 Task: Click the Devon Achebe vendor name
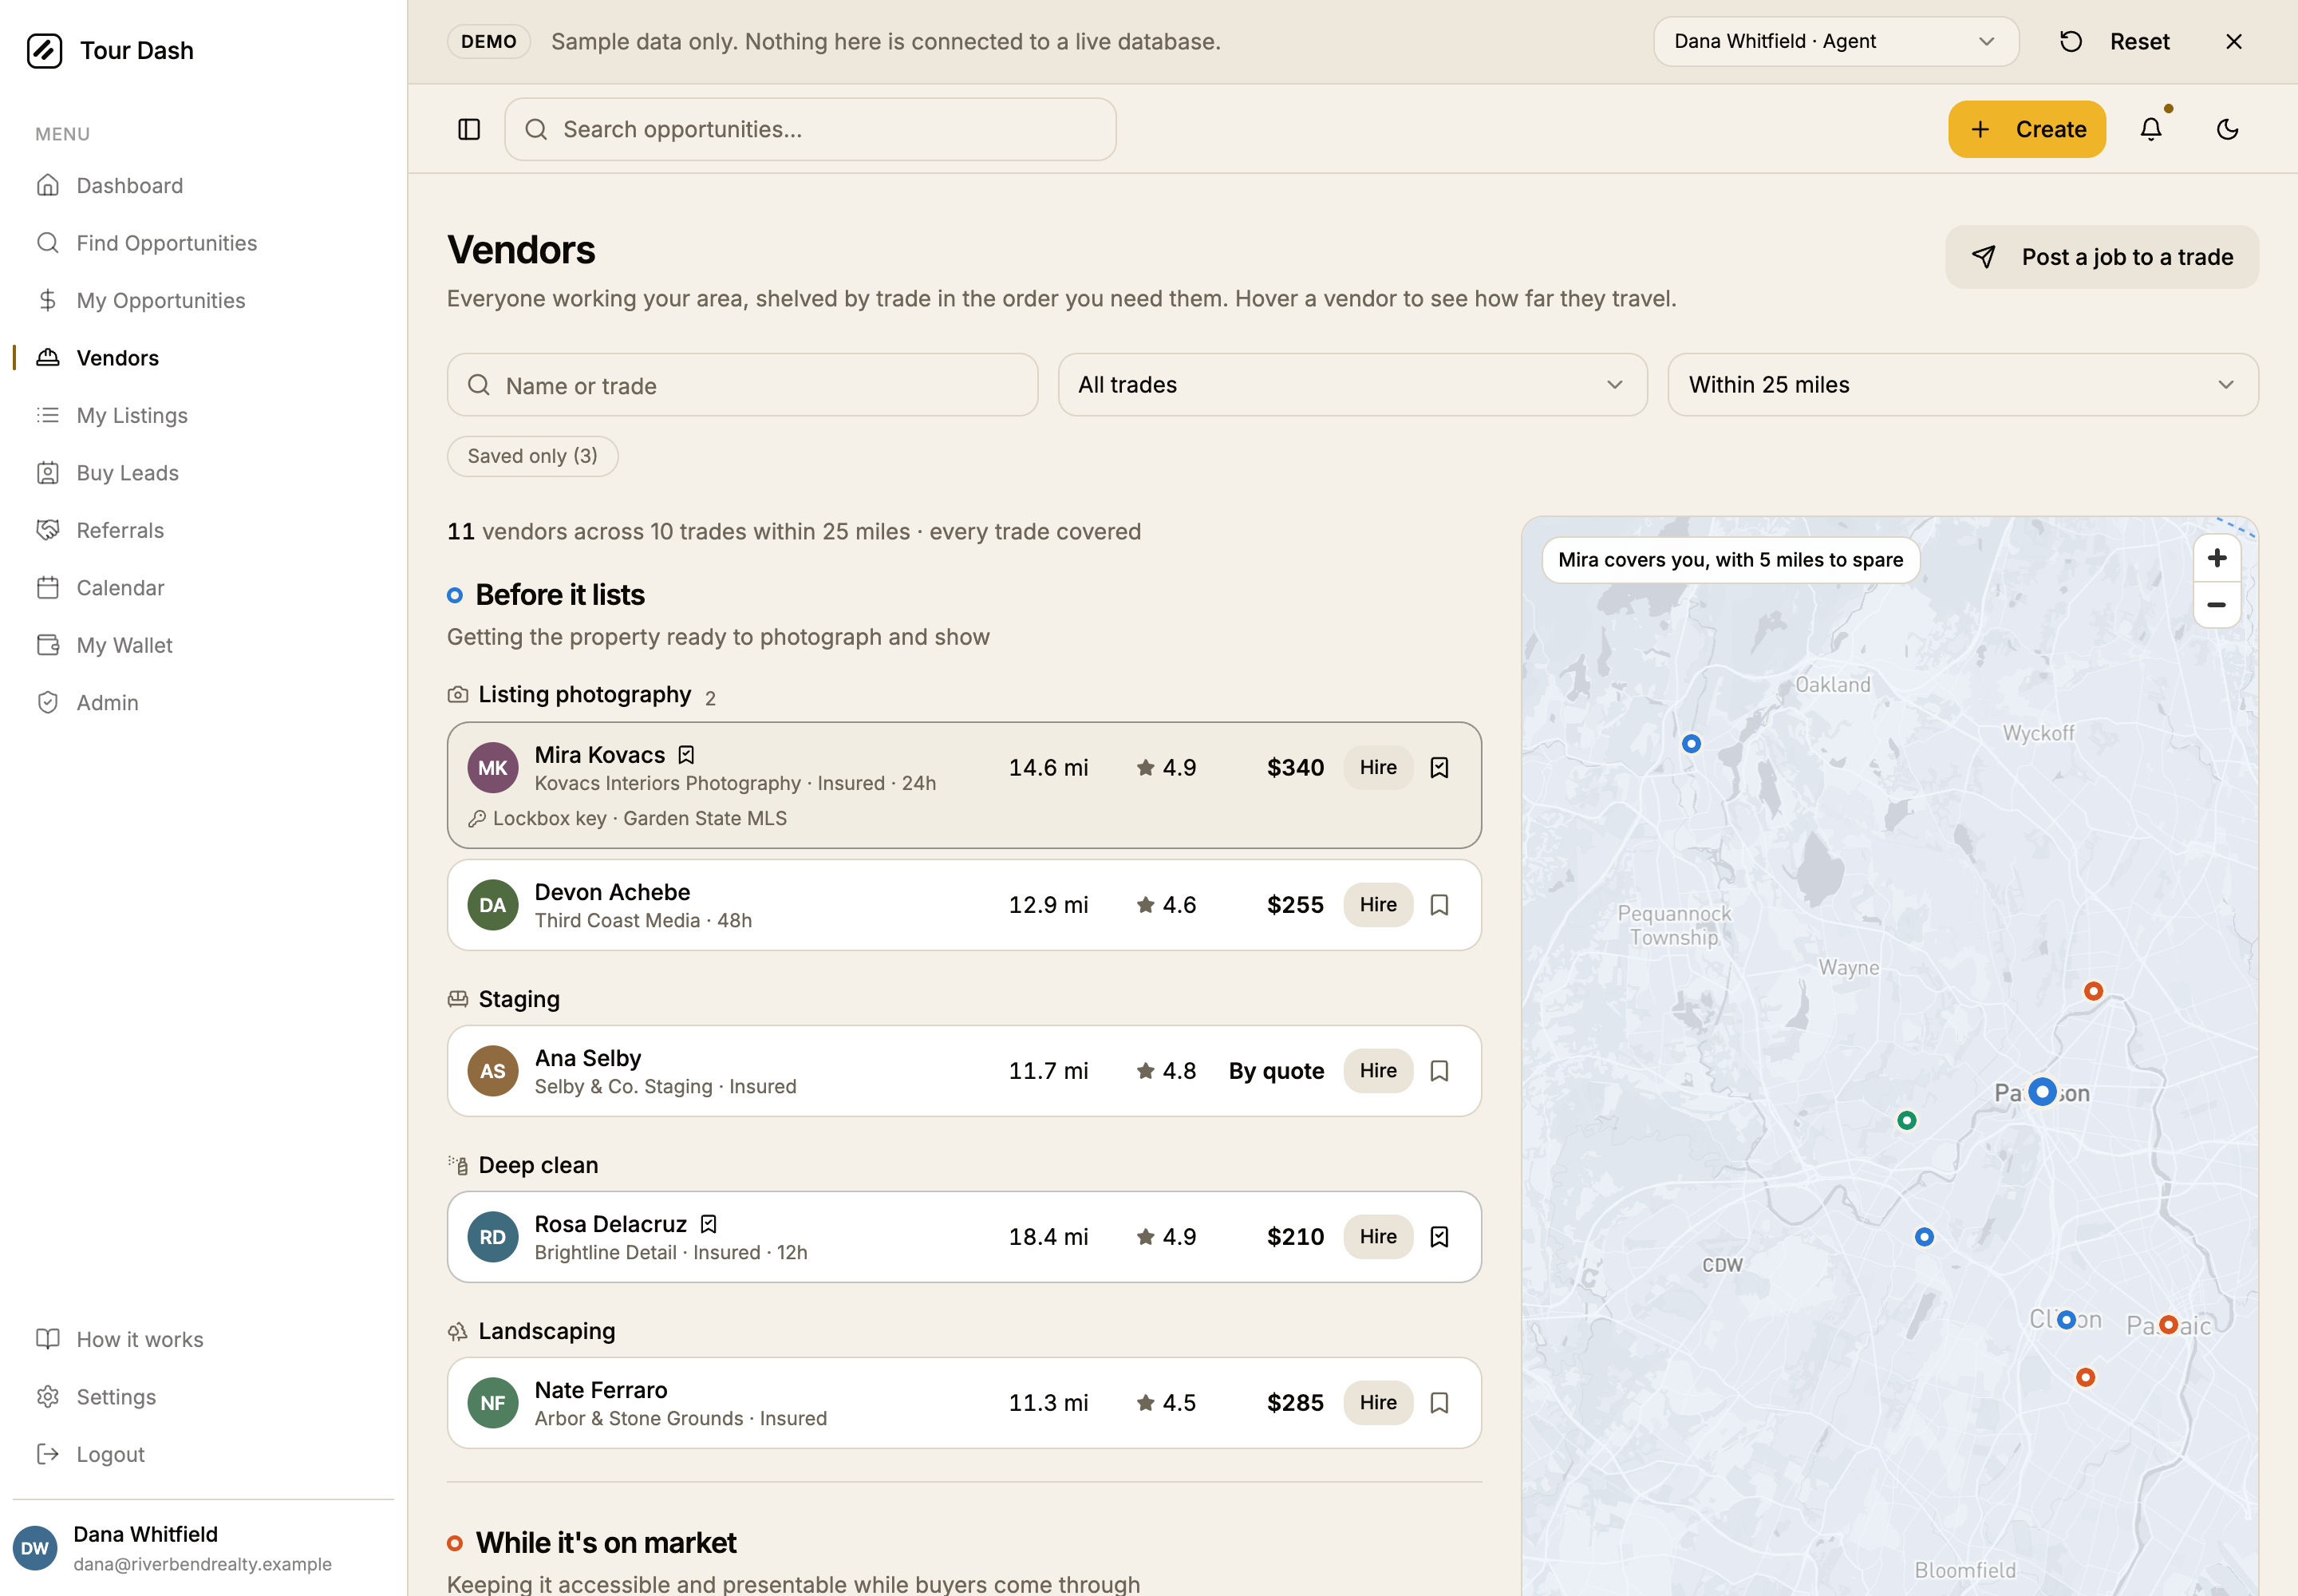click(x=612, y=891)
